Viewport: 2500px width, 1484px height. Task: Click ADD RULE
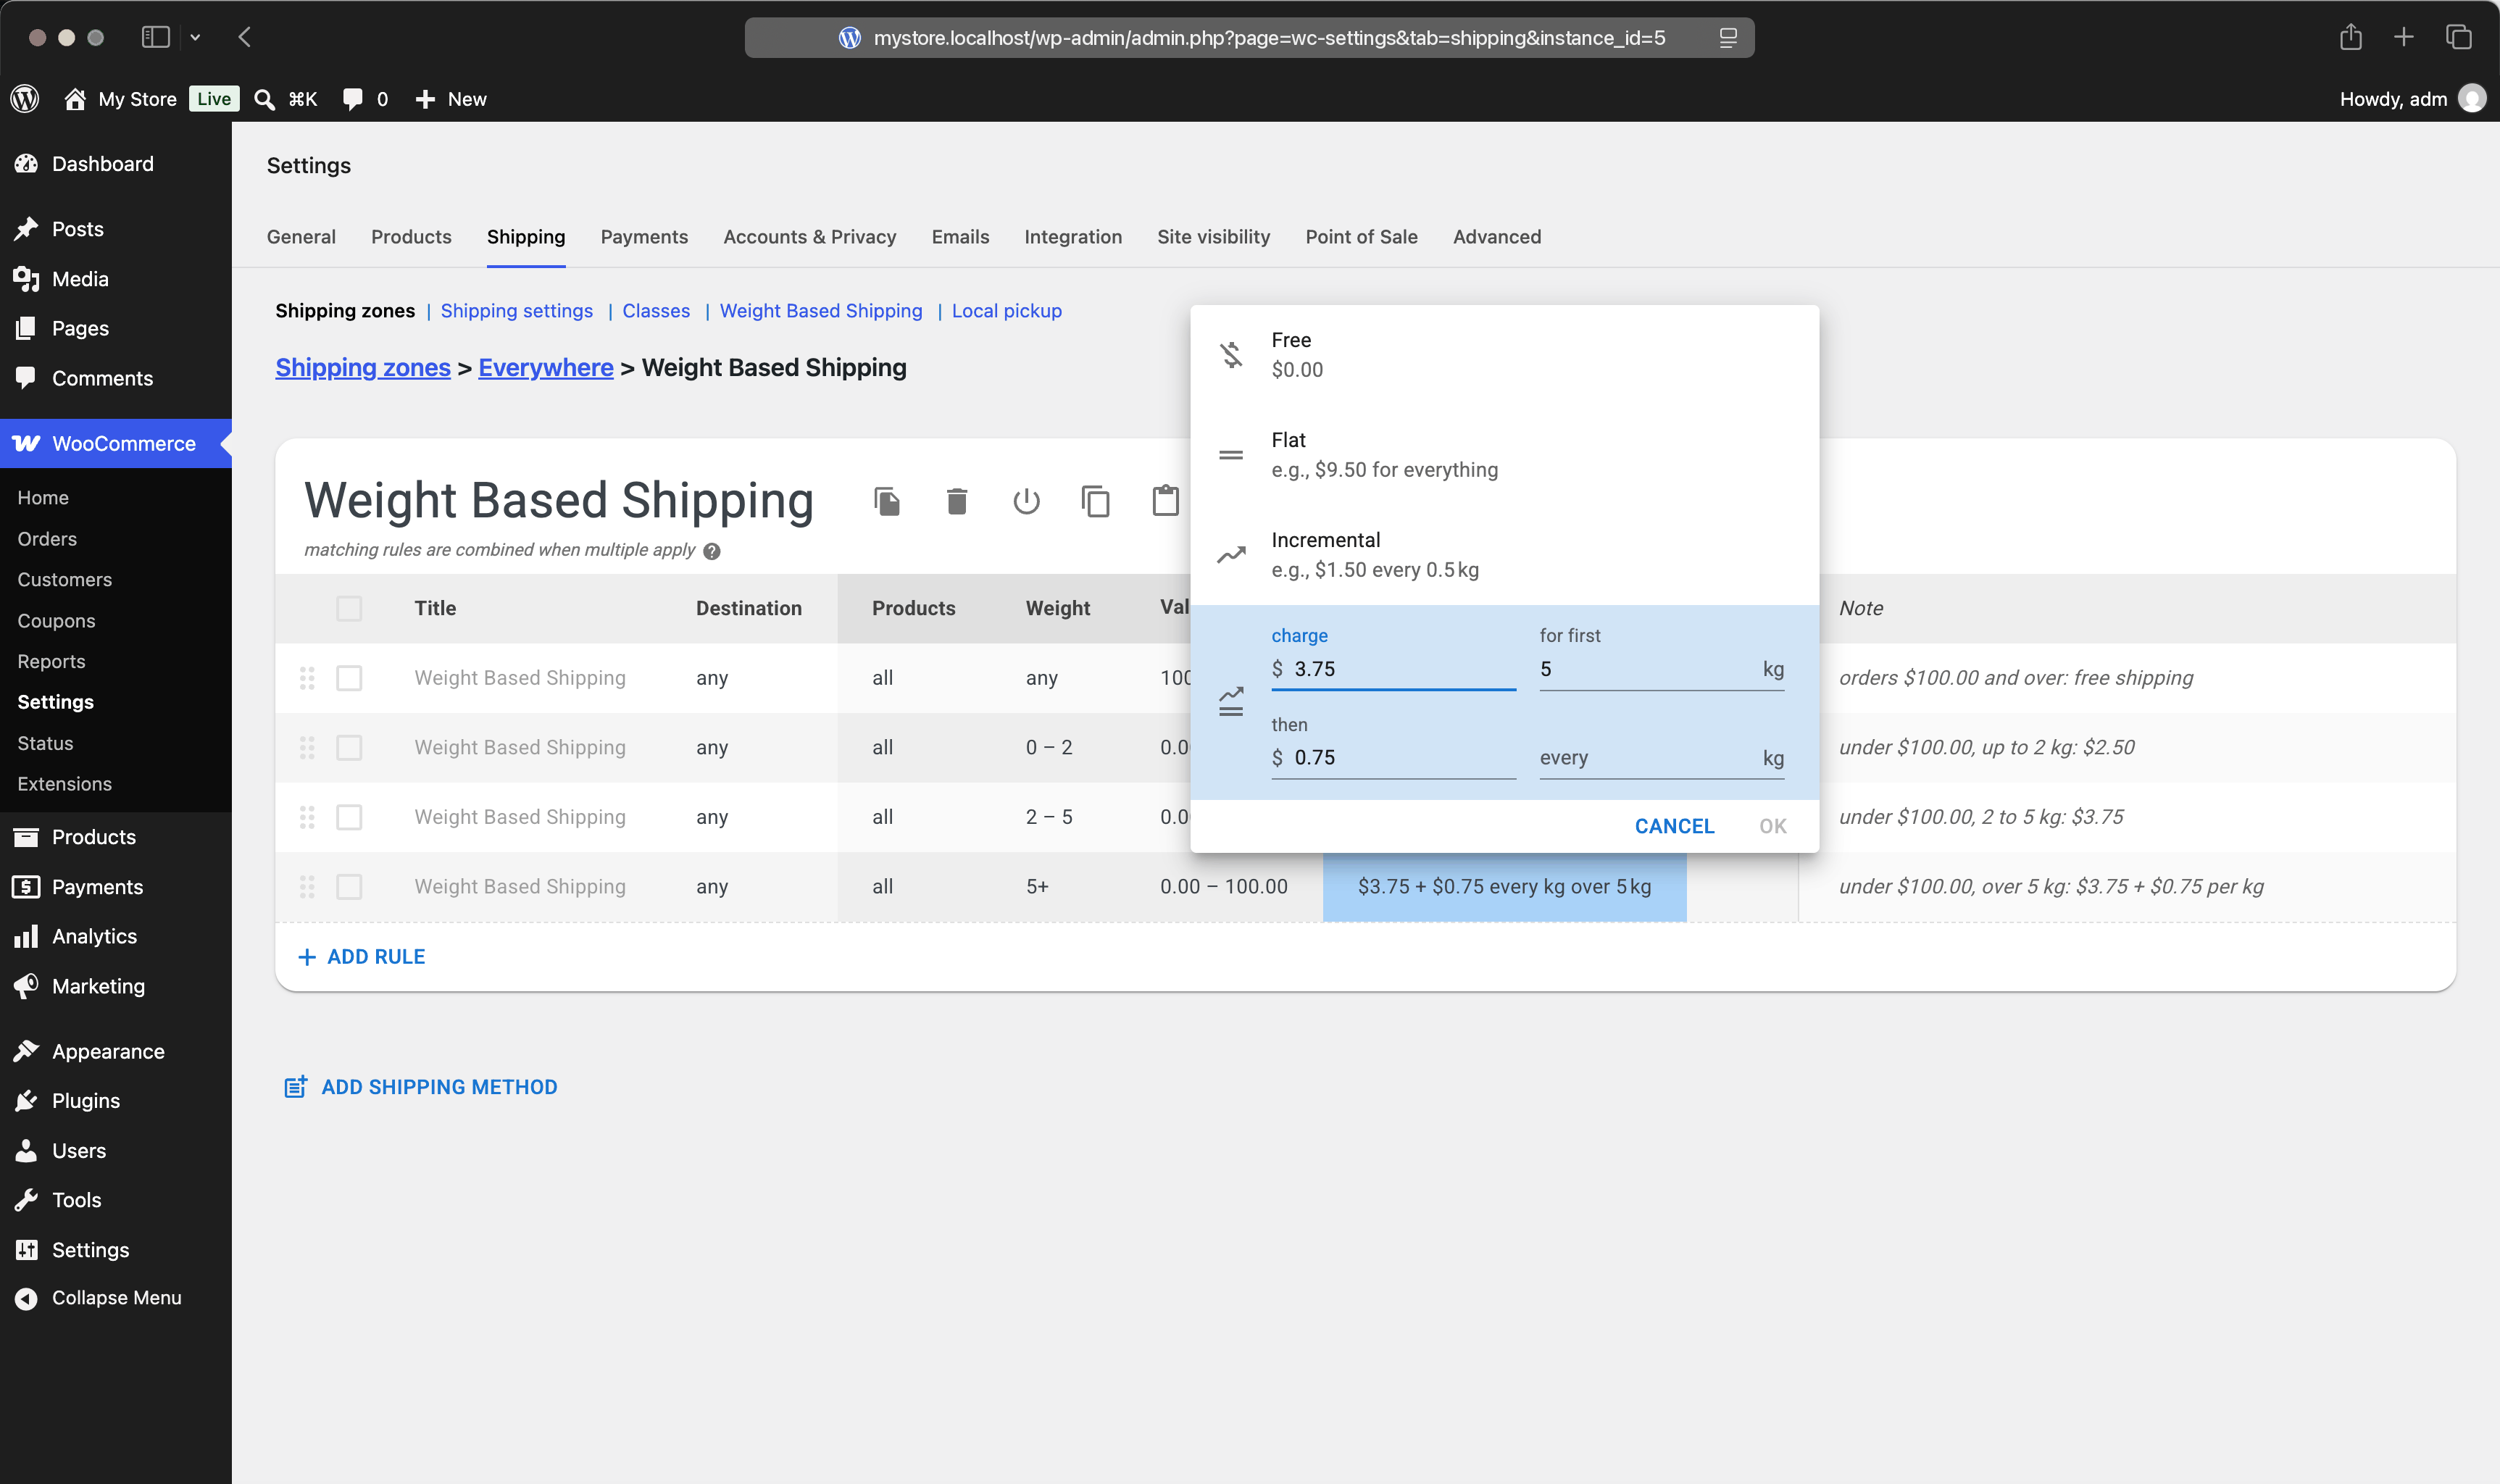[x=362, y=957]
